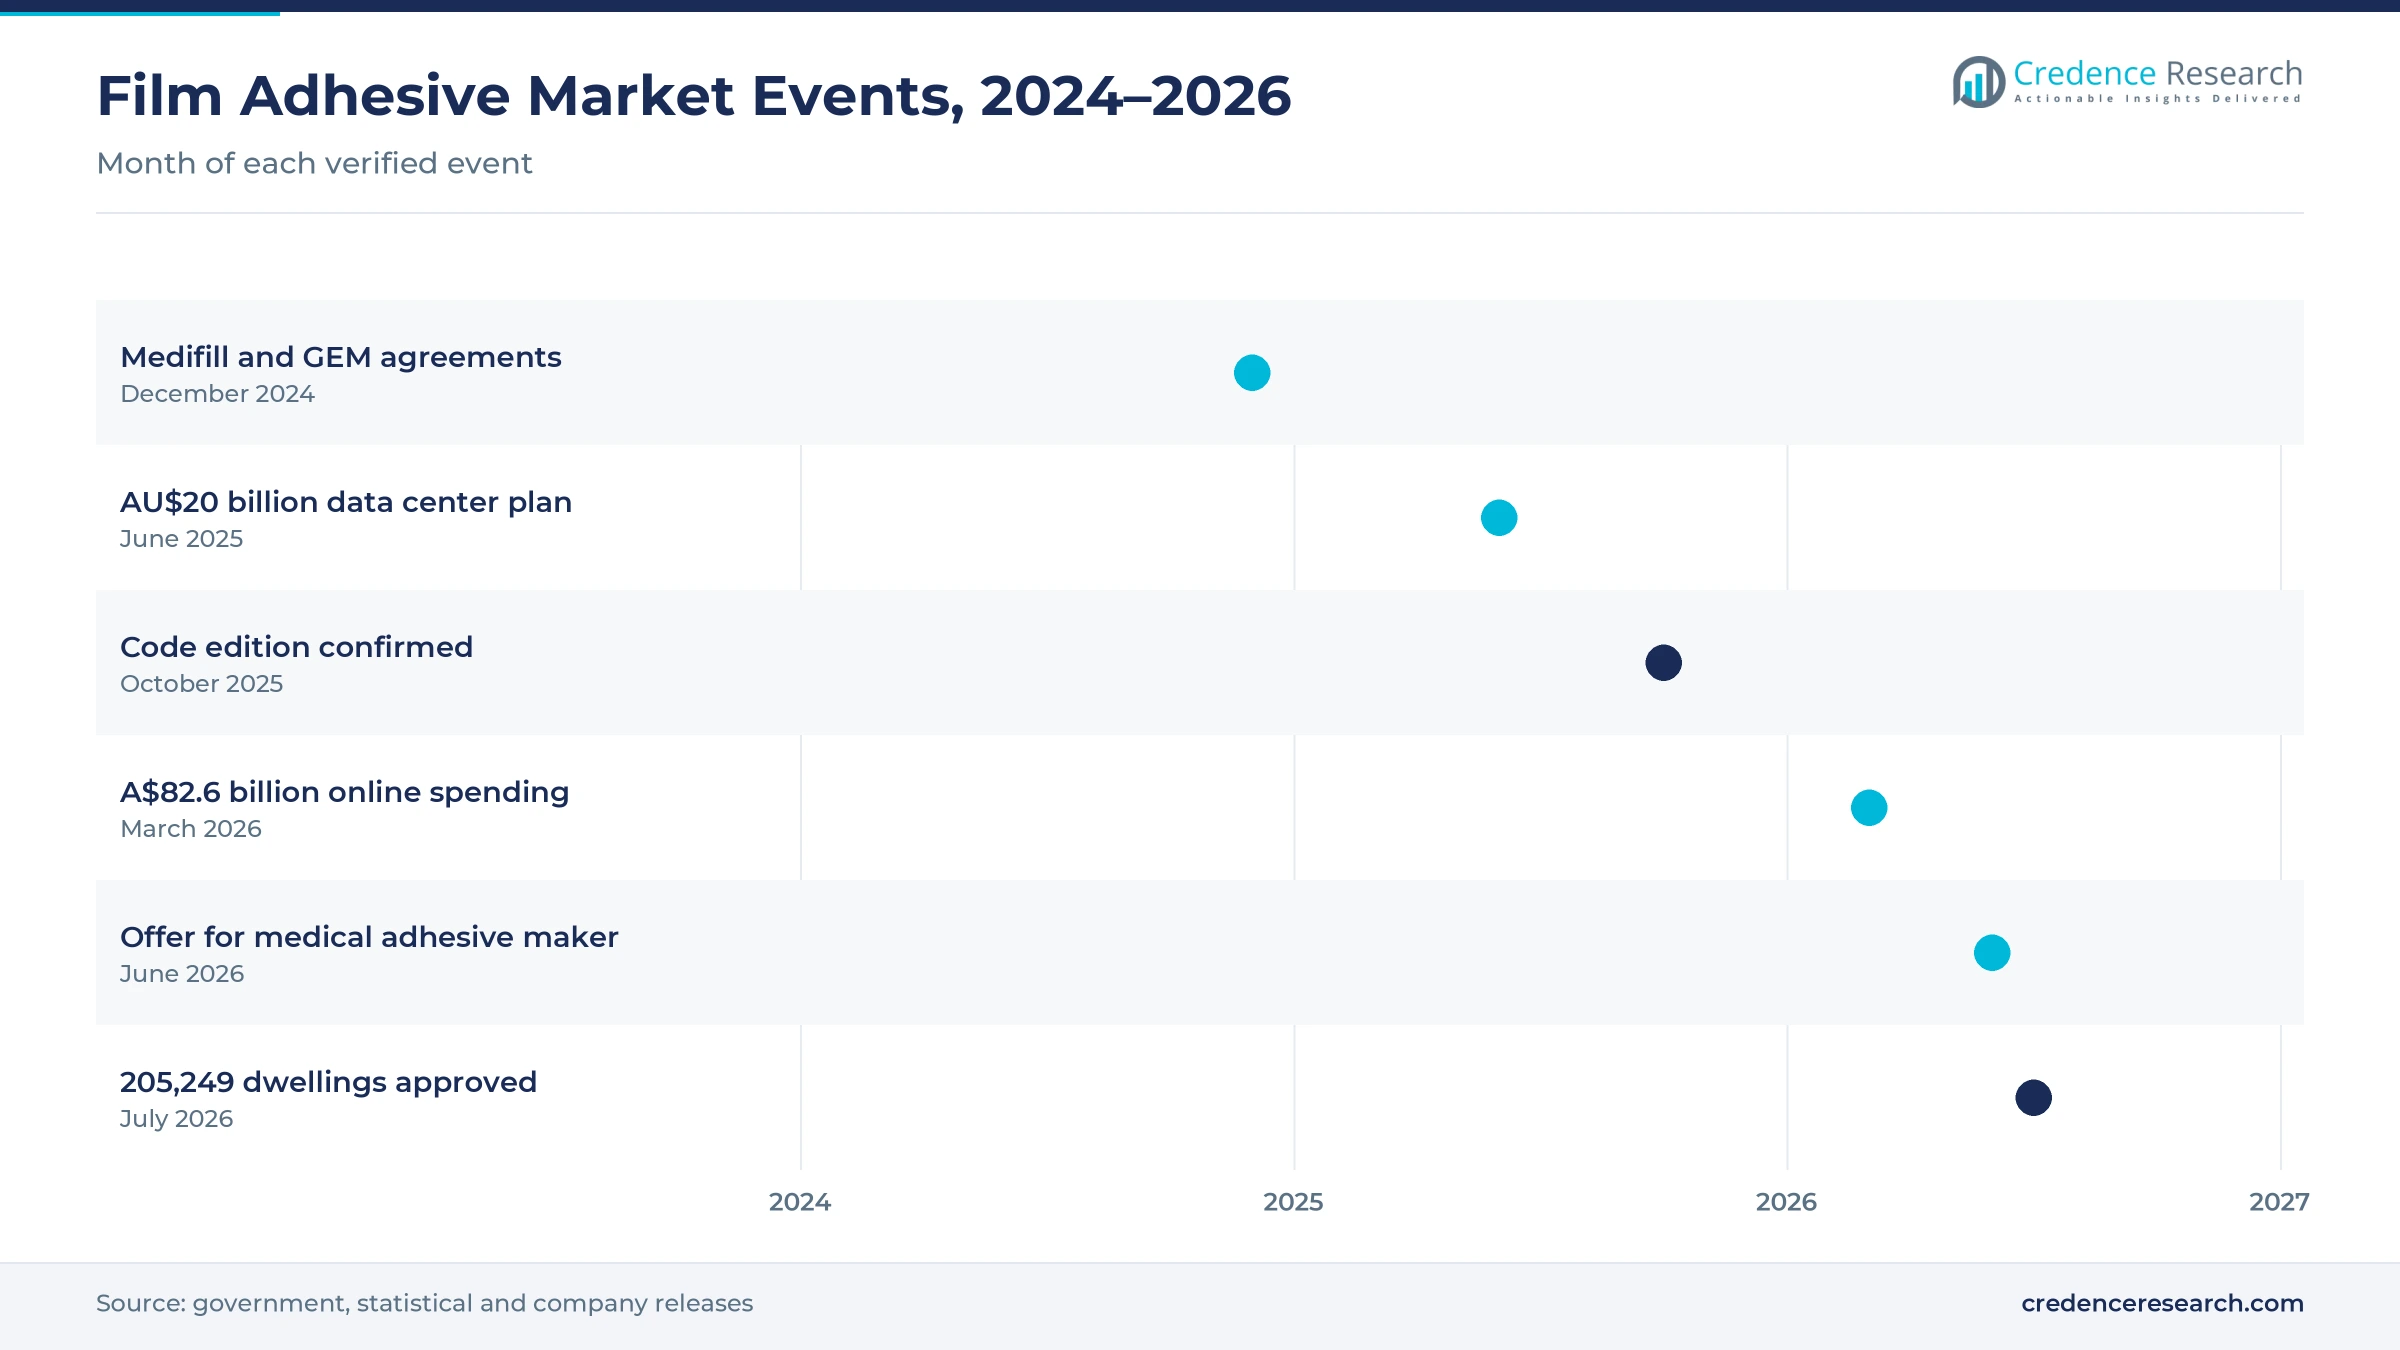
Task: Click the 'October 2025' date text
Action: pos(201,684)
